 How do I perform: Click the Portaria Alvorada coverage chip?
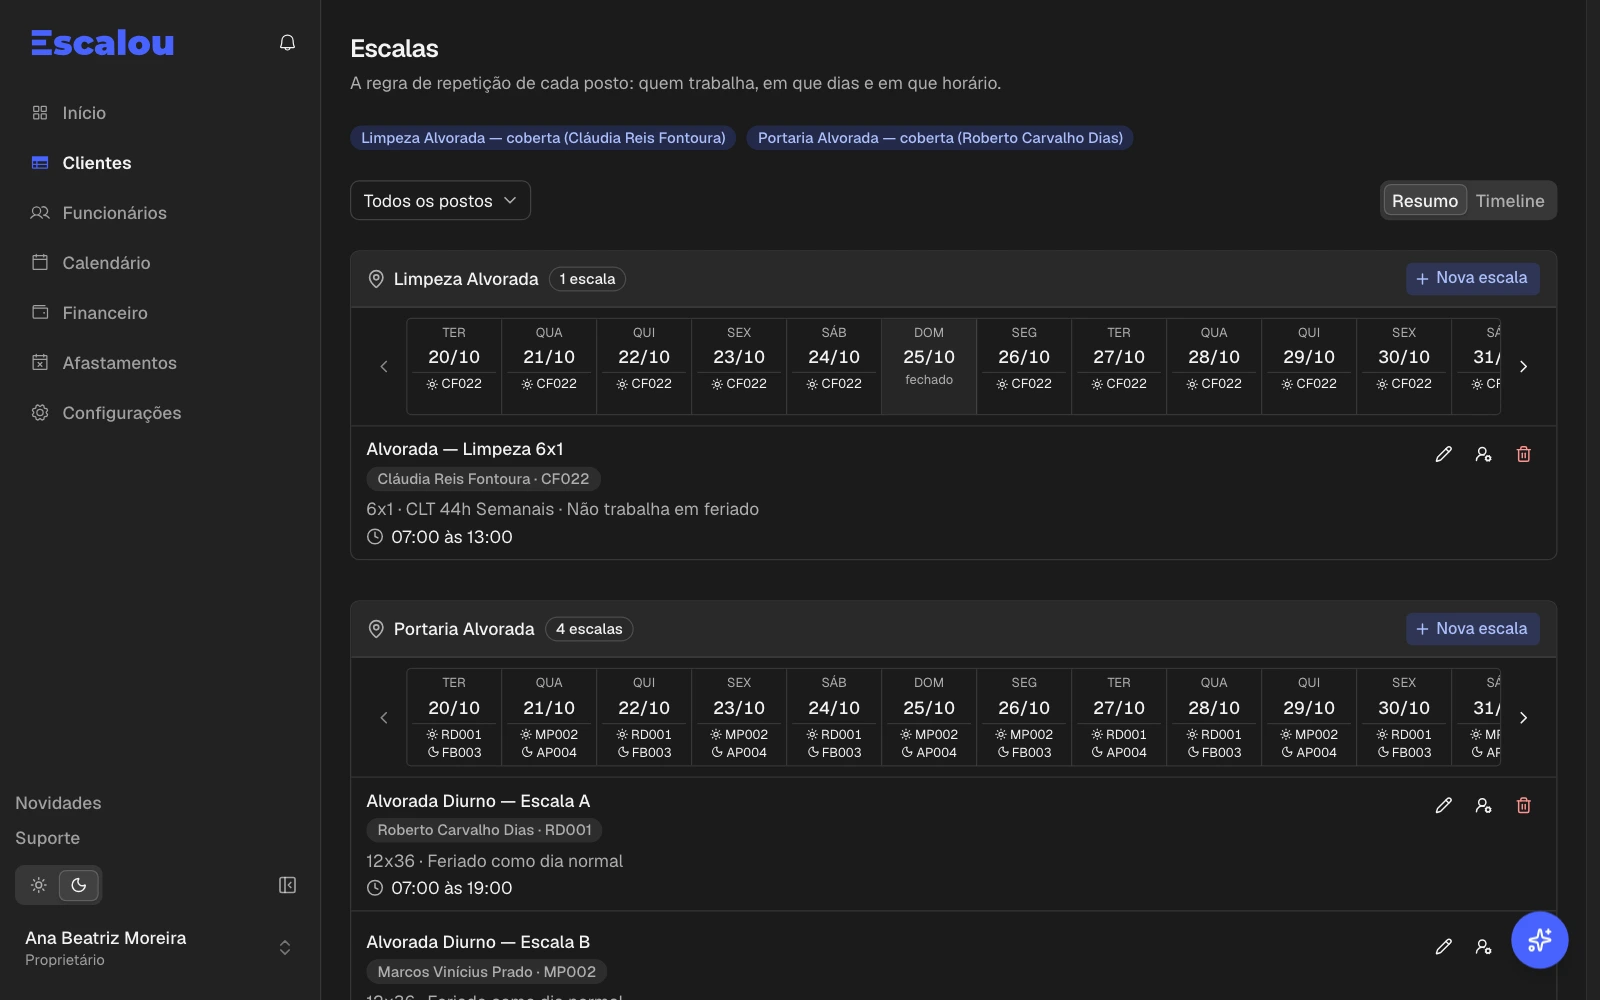[x=940, y=138]
